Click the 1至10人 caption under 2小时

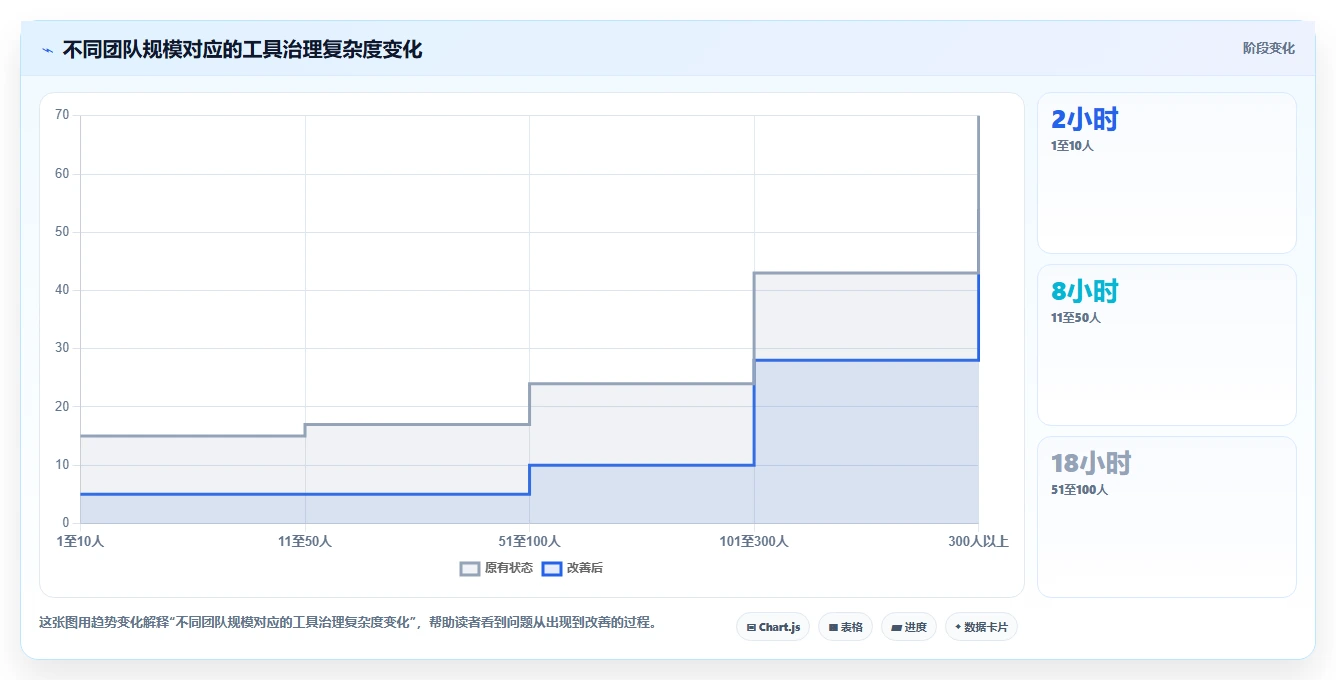(1072, 146)
